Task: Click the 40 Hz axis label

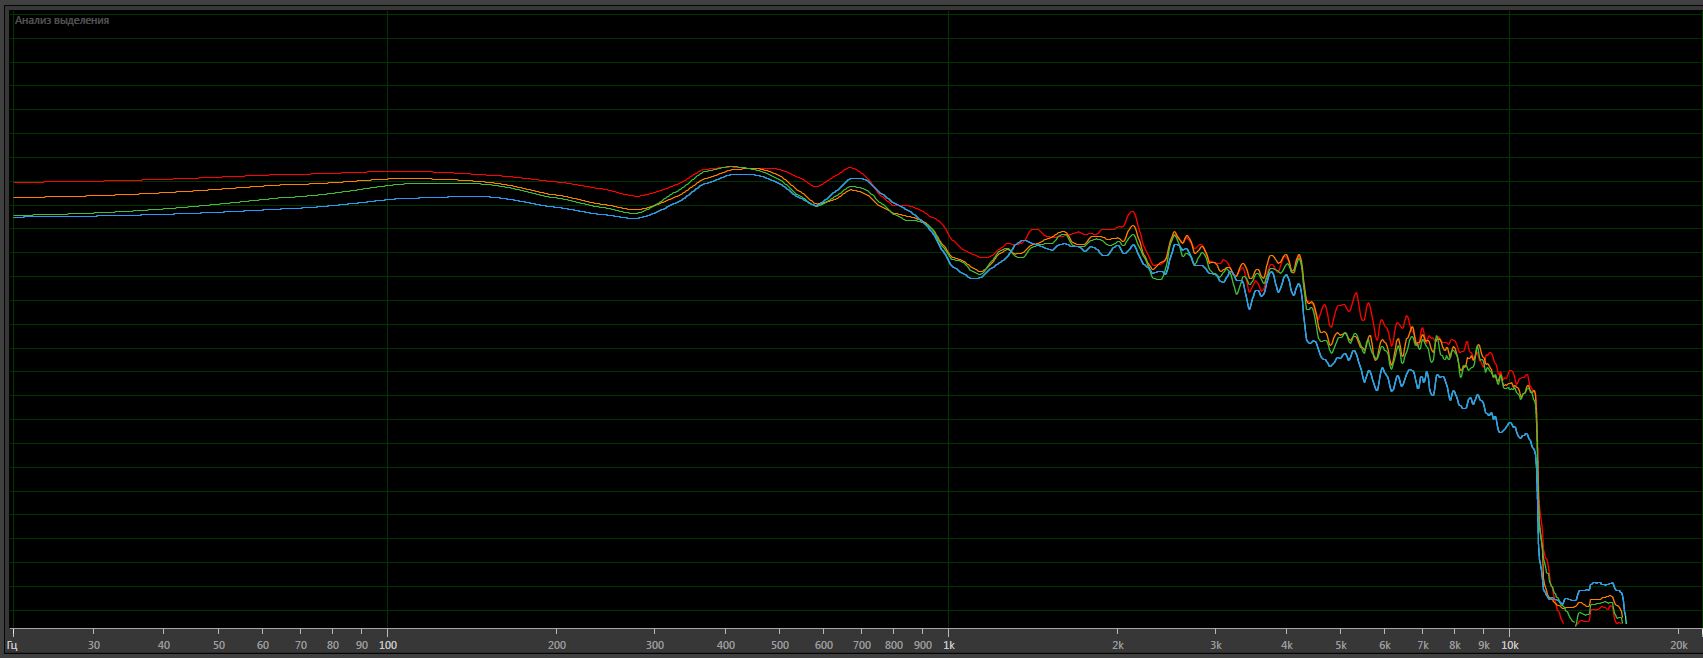Action: 164,645
